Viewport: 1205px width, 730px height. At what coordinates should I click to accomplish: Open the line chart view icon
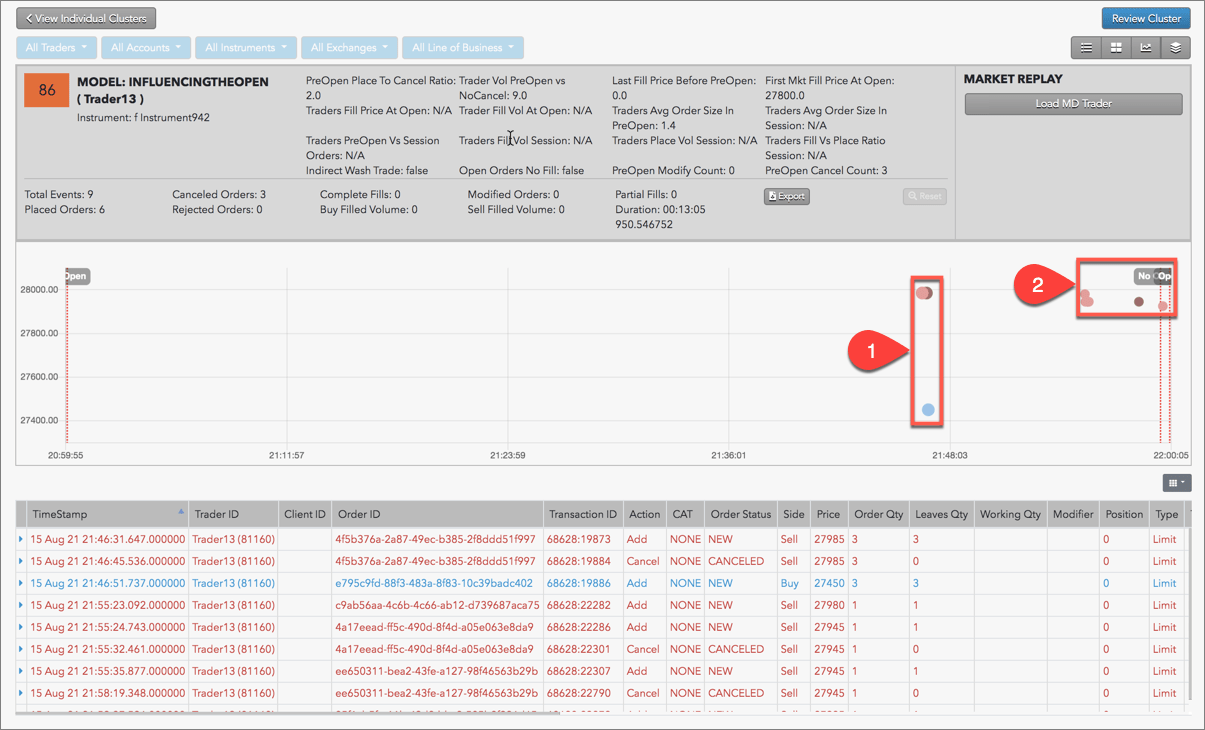pos(1145,47)
